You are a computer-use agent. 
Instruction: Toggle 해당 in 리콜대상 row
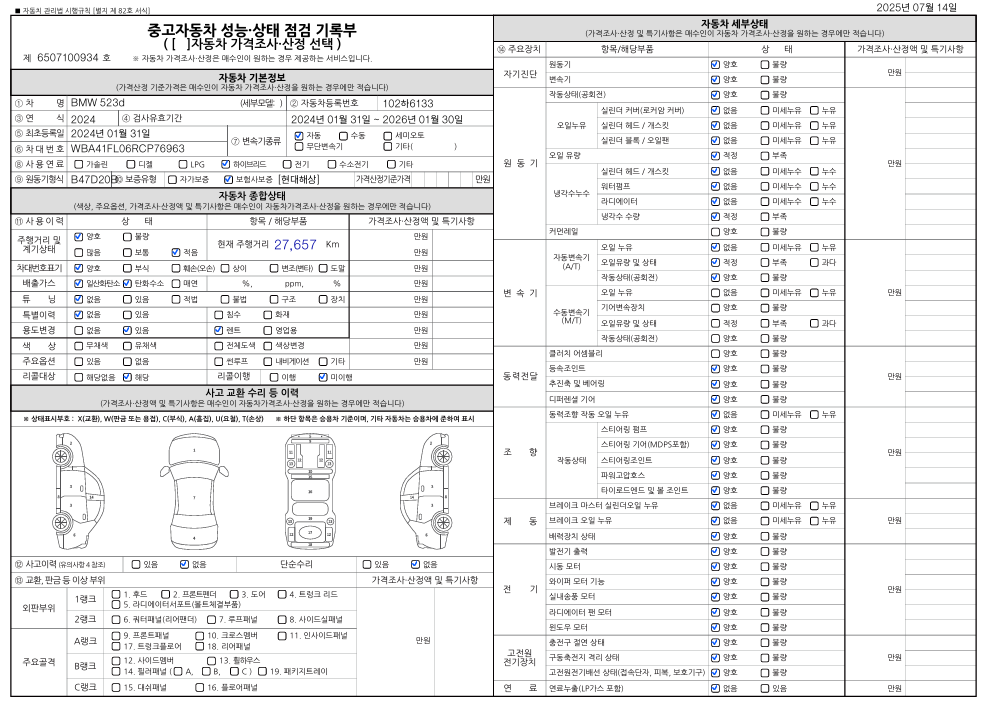(x=127, y=377)
